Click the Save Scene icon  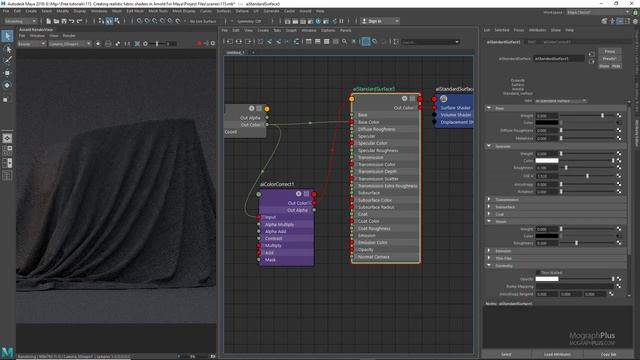pos(64,21)
